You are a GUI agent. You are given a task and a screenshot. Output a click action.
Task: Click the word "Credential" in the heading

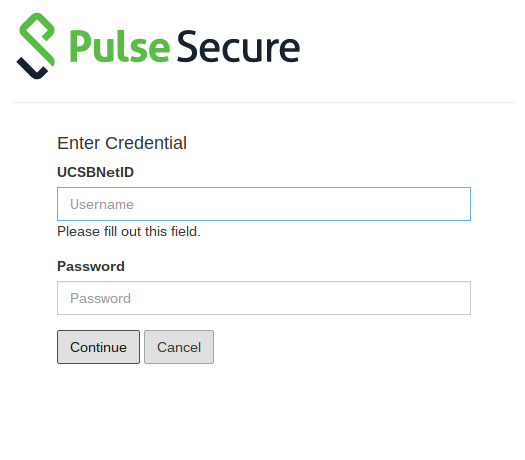click(146, 143)
